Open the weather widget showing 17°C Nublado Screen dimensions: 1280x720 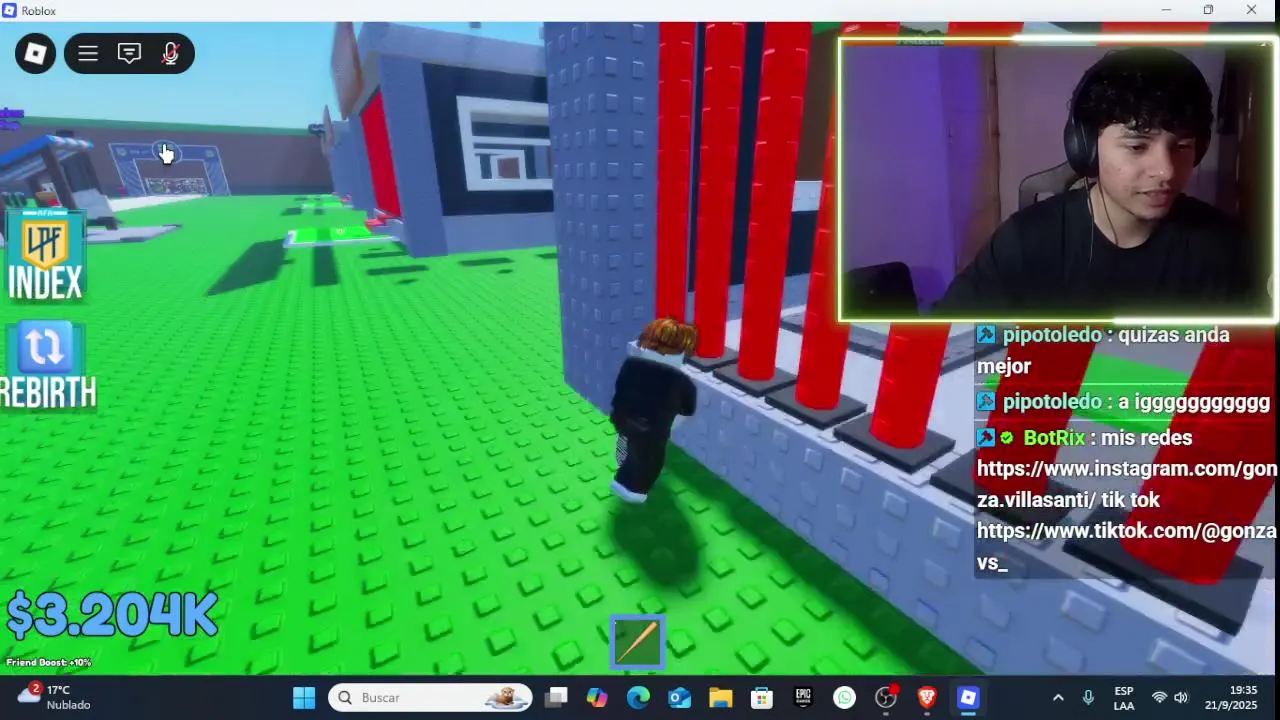55,697
